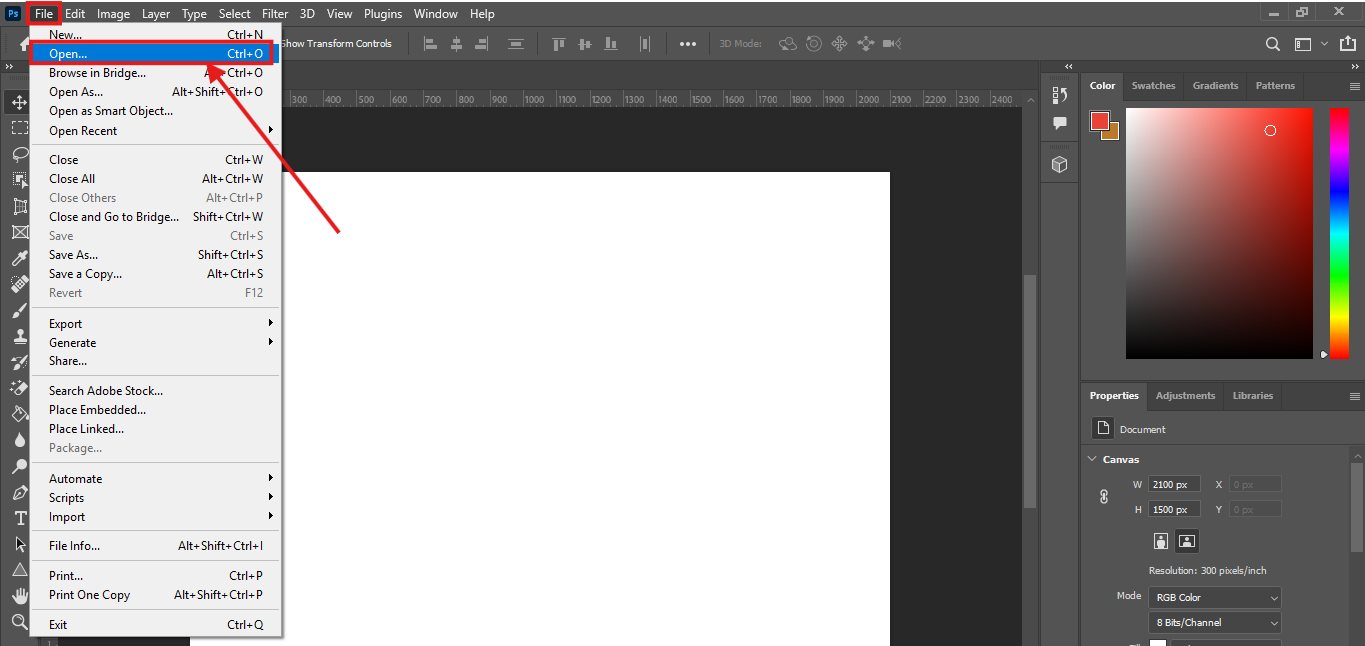The width and height of the screenshot is (1365, 646).
Task: Select the Rectangular Marquee tool
Action: tap(19, 128)
